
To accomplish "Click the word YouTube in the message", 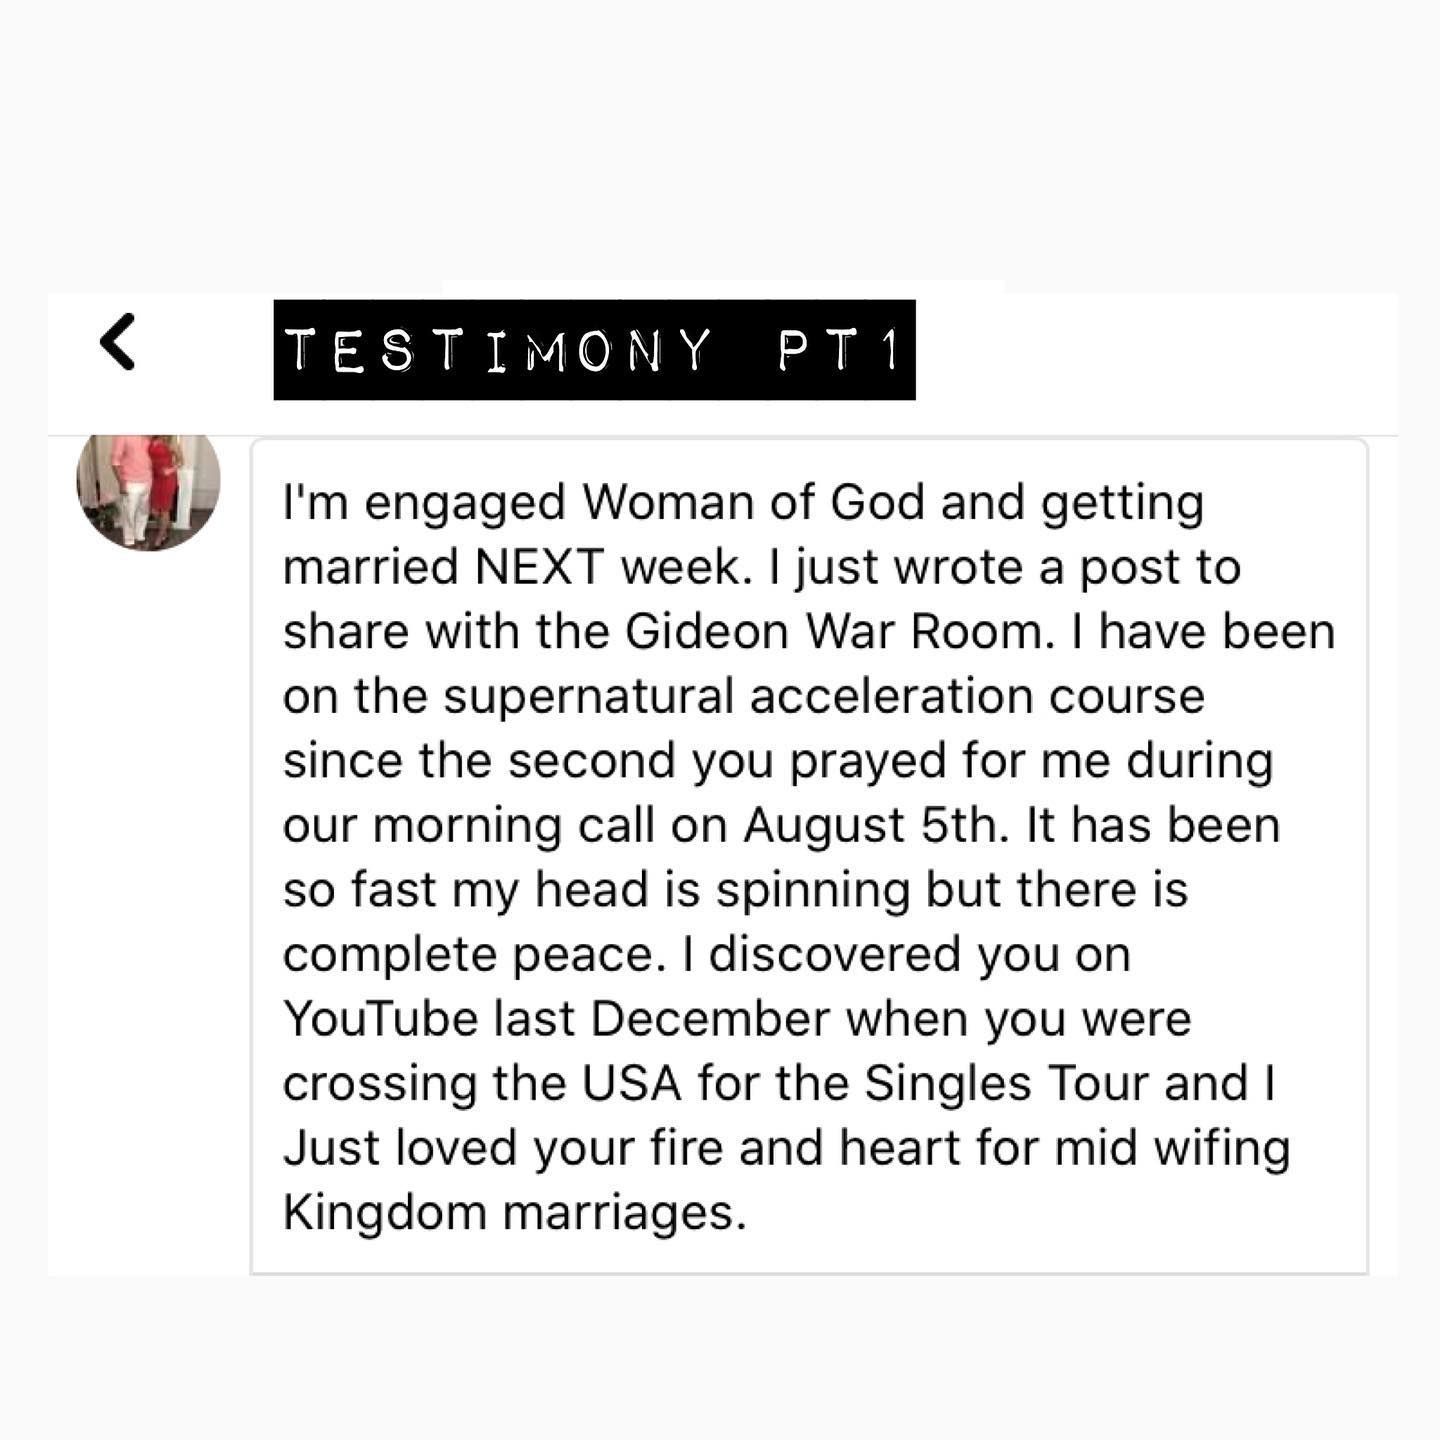I will click(380, 1019).
